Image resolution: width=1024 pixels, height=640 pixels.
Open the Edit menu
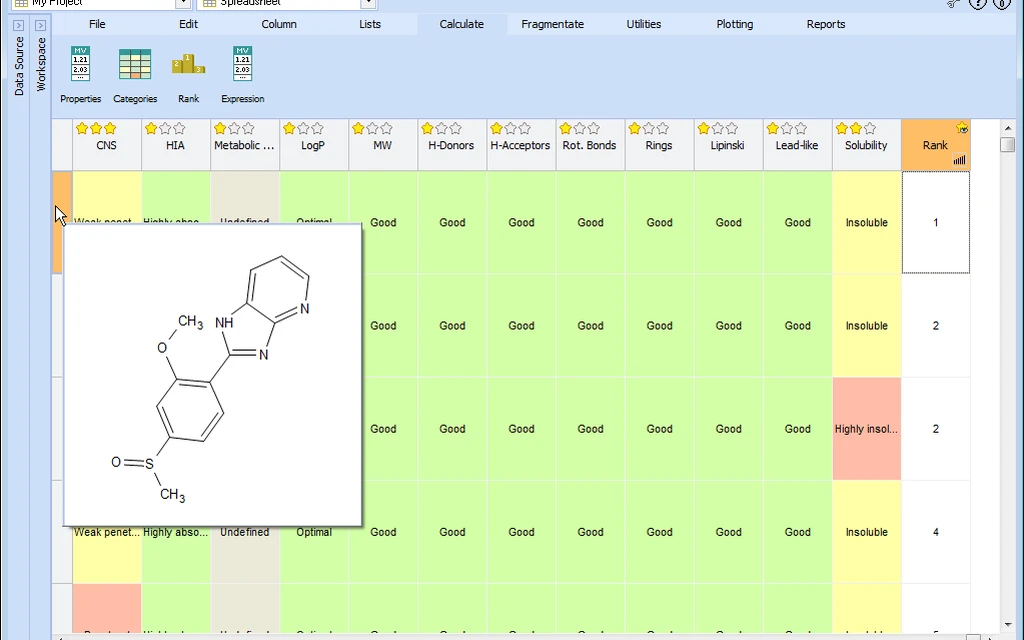point(188,24)
